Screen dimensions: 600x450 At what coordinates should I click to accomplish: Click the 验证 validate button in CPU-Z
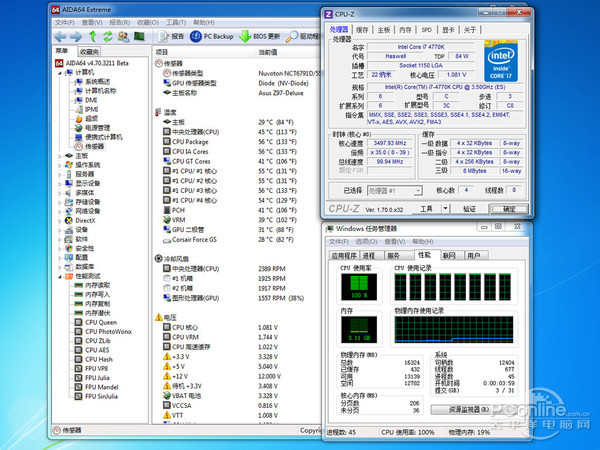point(468,208)
